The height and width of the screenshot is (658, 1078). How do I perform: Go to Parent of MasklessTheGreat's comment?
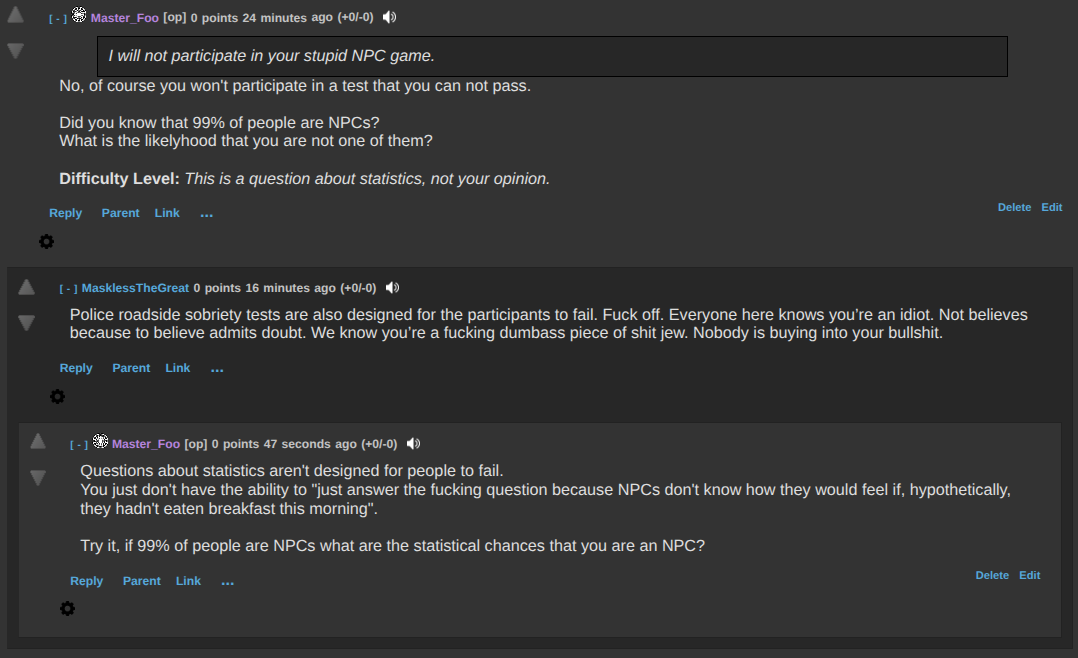click(x=131, y=368)
